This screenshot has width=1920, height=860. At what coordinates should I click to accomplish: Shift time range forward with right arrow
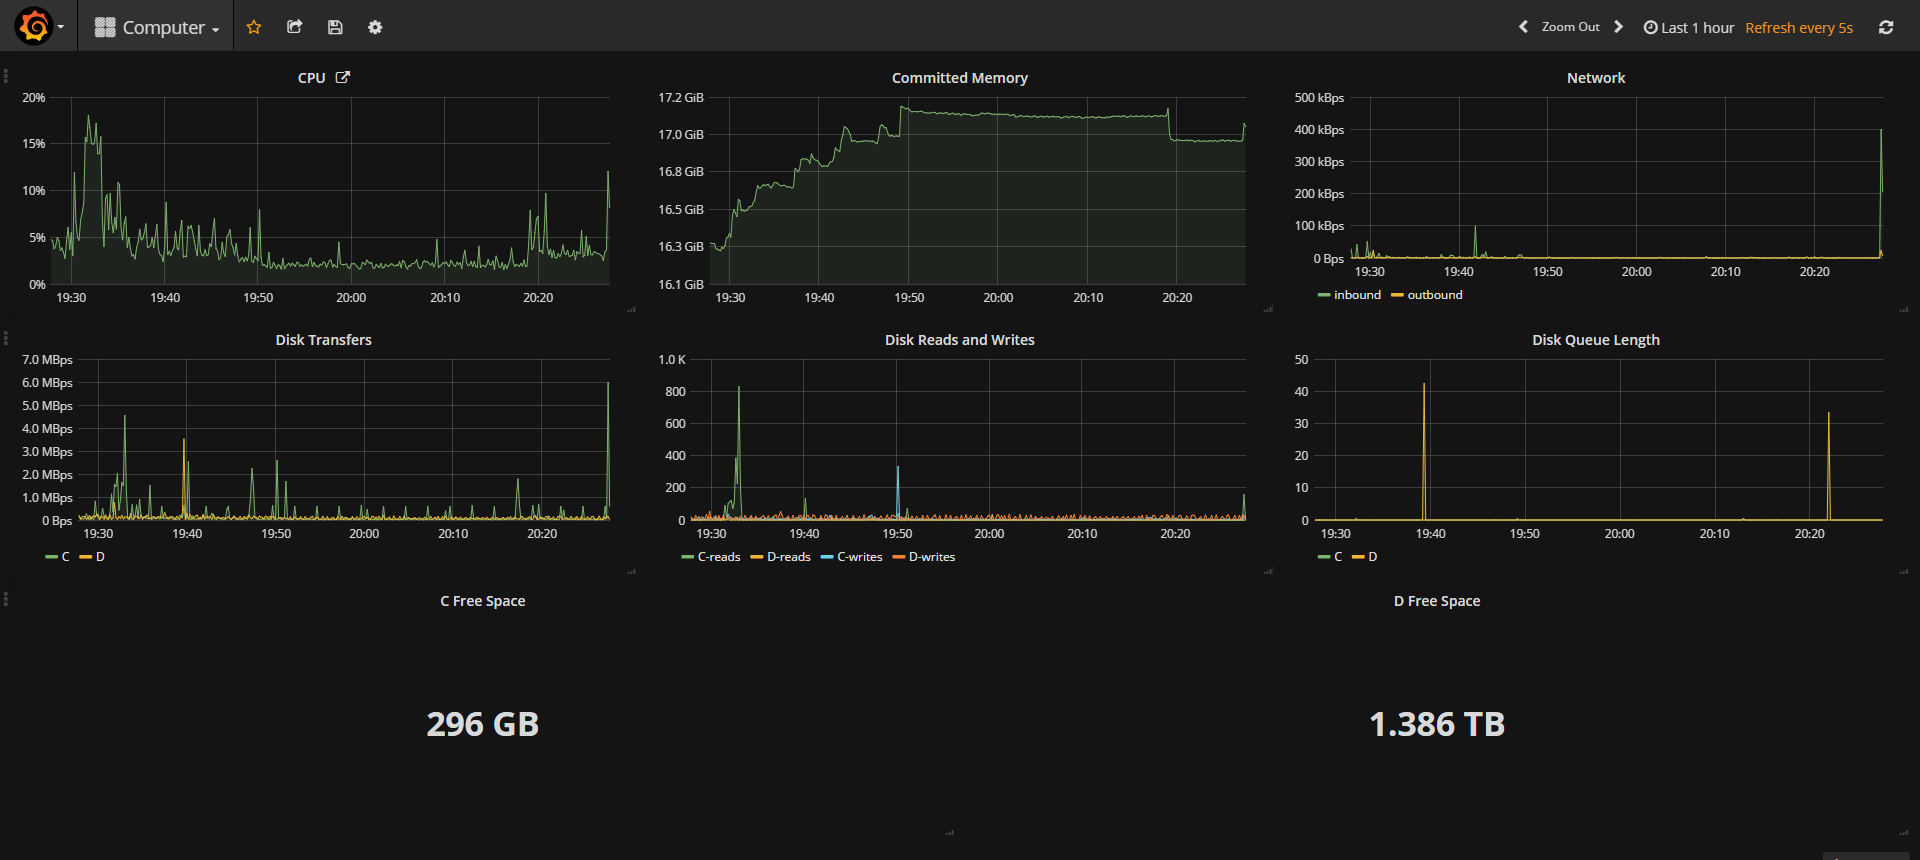pyautogui.click(x=1619, y=27)
